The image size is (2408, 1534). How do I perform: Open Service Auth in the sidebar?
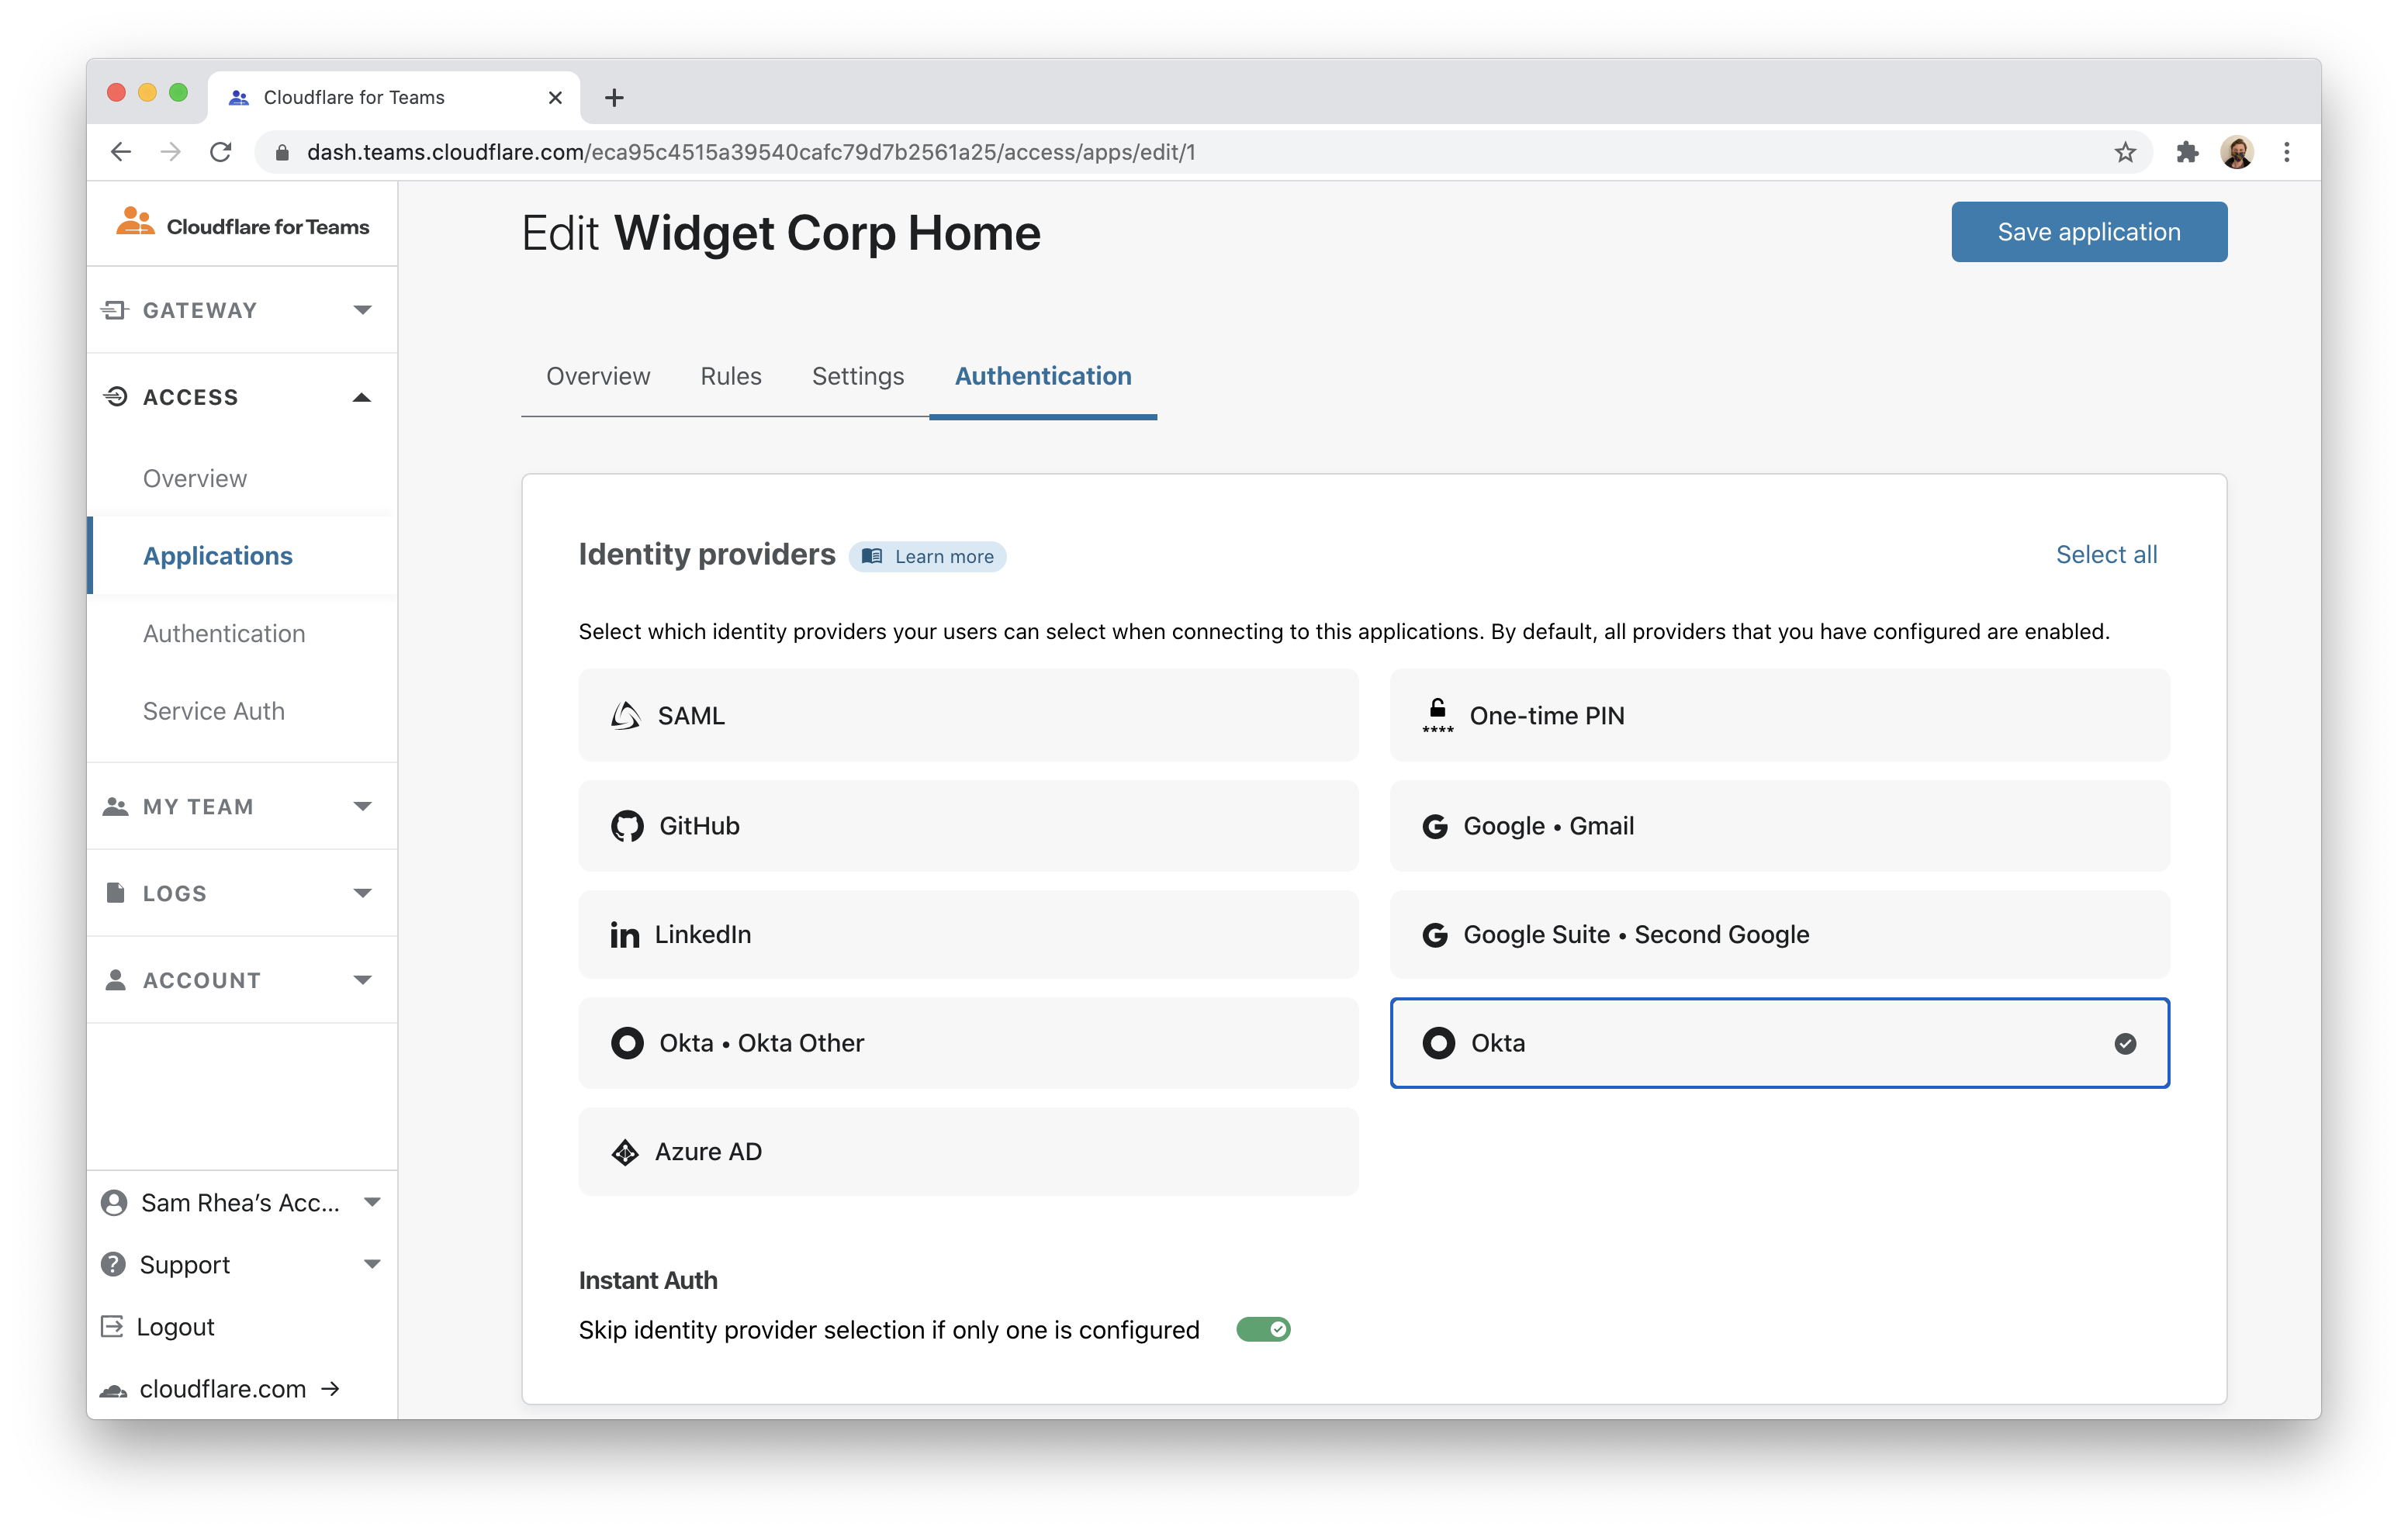214,711
